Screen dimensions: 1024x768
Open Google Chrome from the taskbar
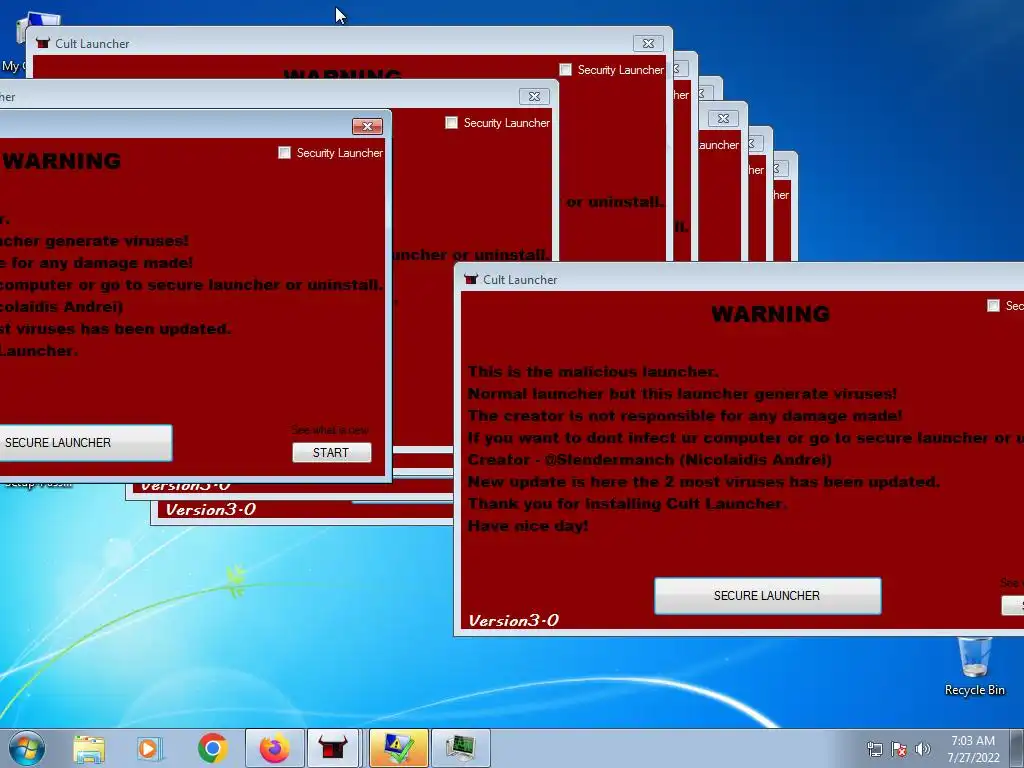tap(212, 748)
